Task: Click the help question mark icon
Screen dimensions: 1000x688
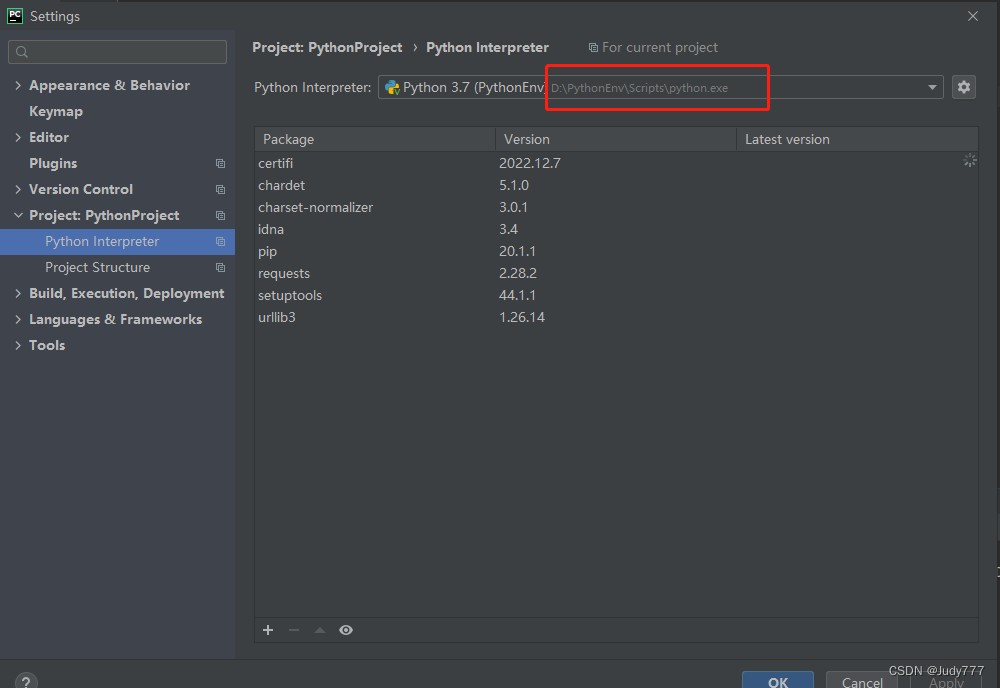Action: [27, 681]
